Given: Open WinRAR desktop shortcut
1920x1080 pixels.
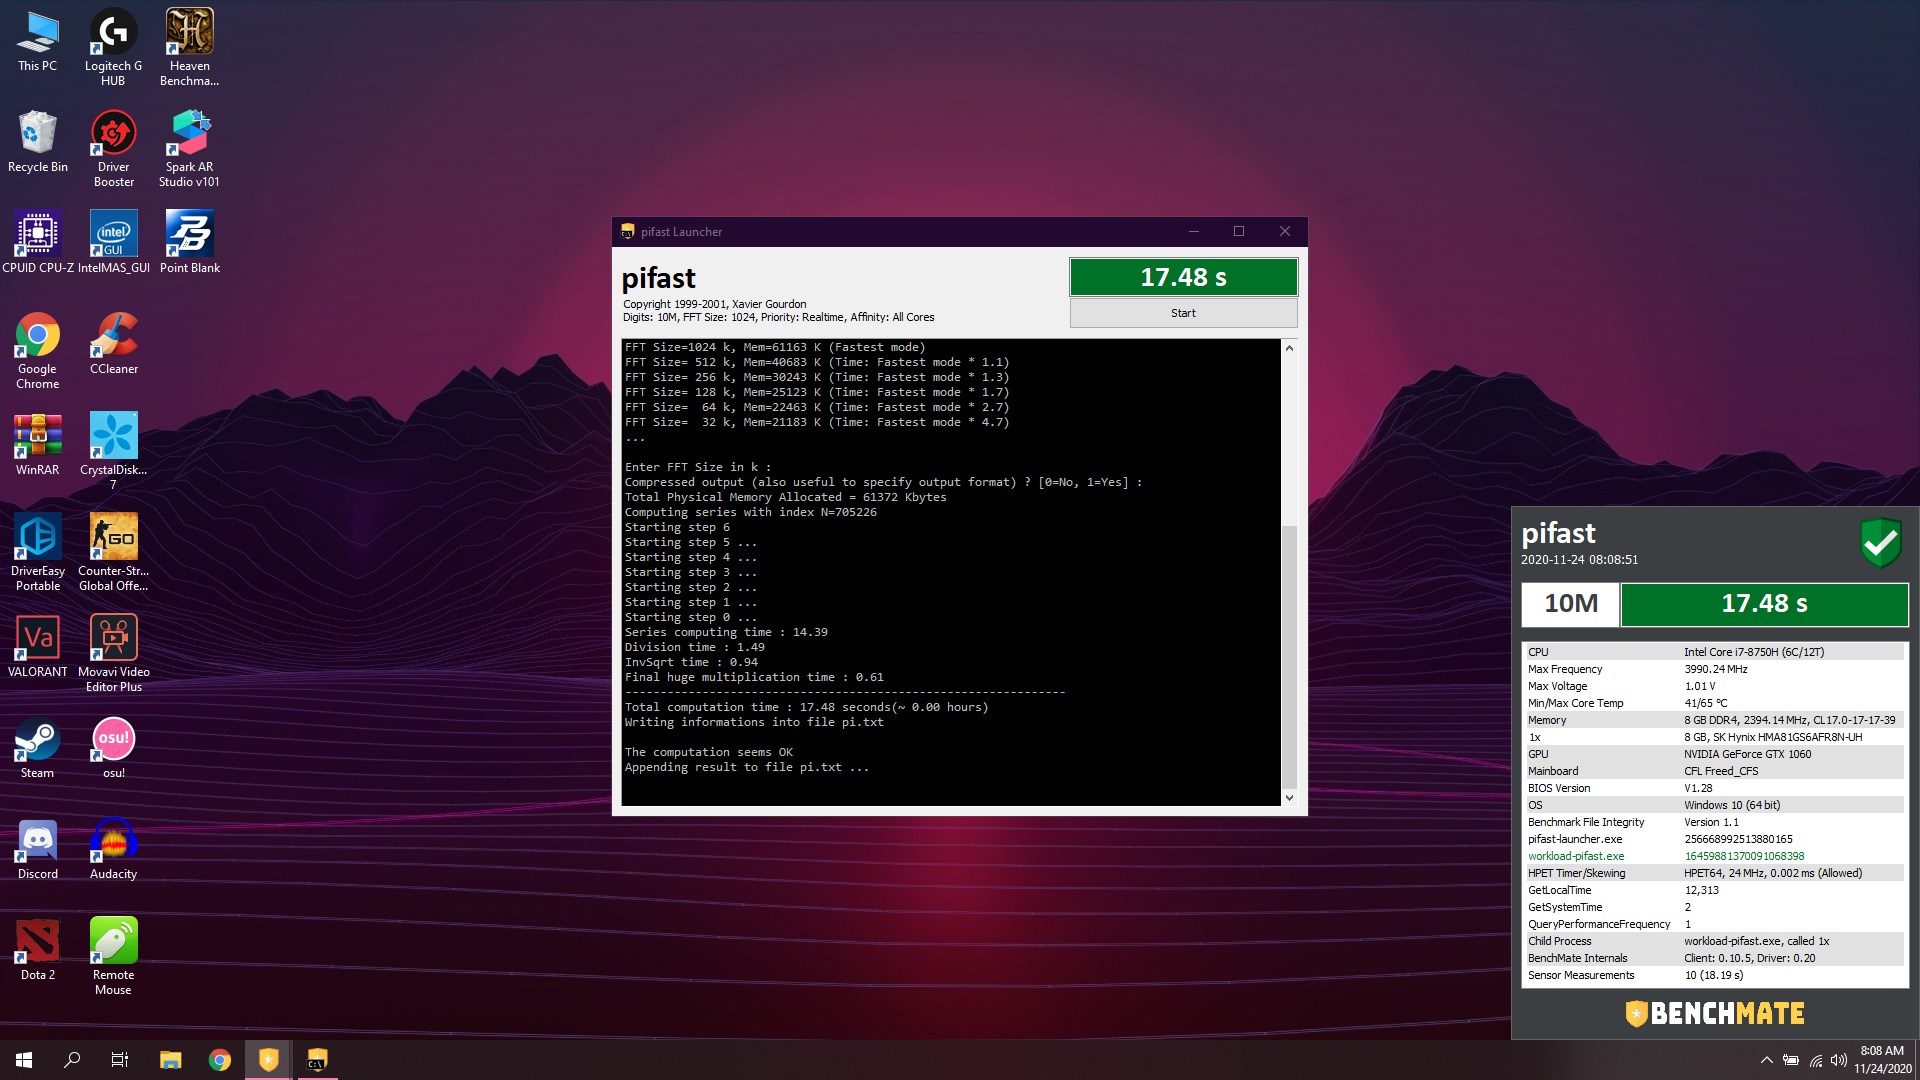Looking at the screenshot, I should [x=37, y=445].
